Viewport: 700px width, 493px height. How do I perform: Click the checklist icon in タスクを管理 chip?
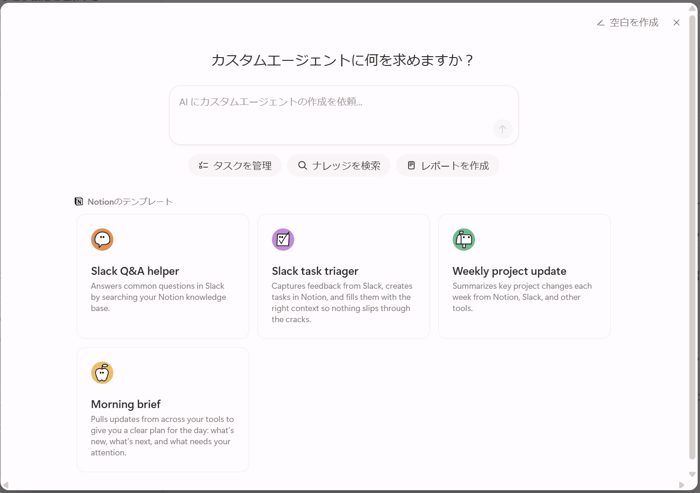pyautogui.click(x=203, y=166)
